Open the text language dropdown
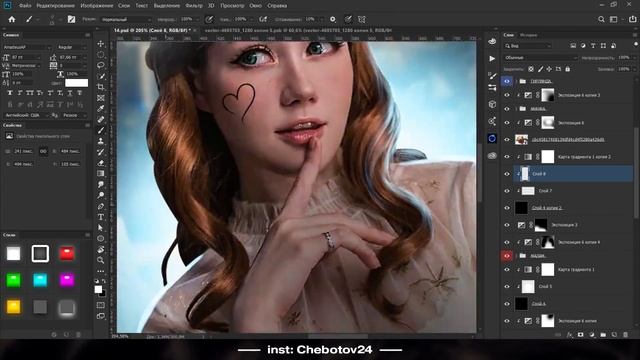640x360 pixels. point(26,116)
